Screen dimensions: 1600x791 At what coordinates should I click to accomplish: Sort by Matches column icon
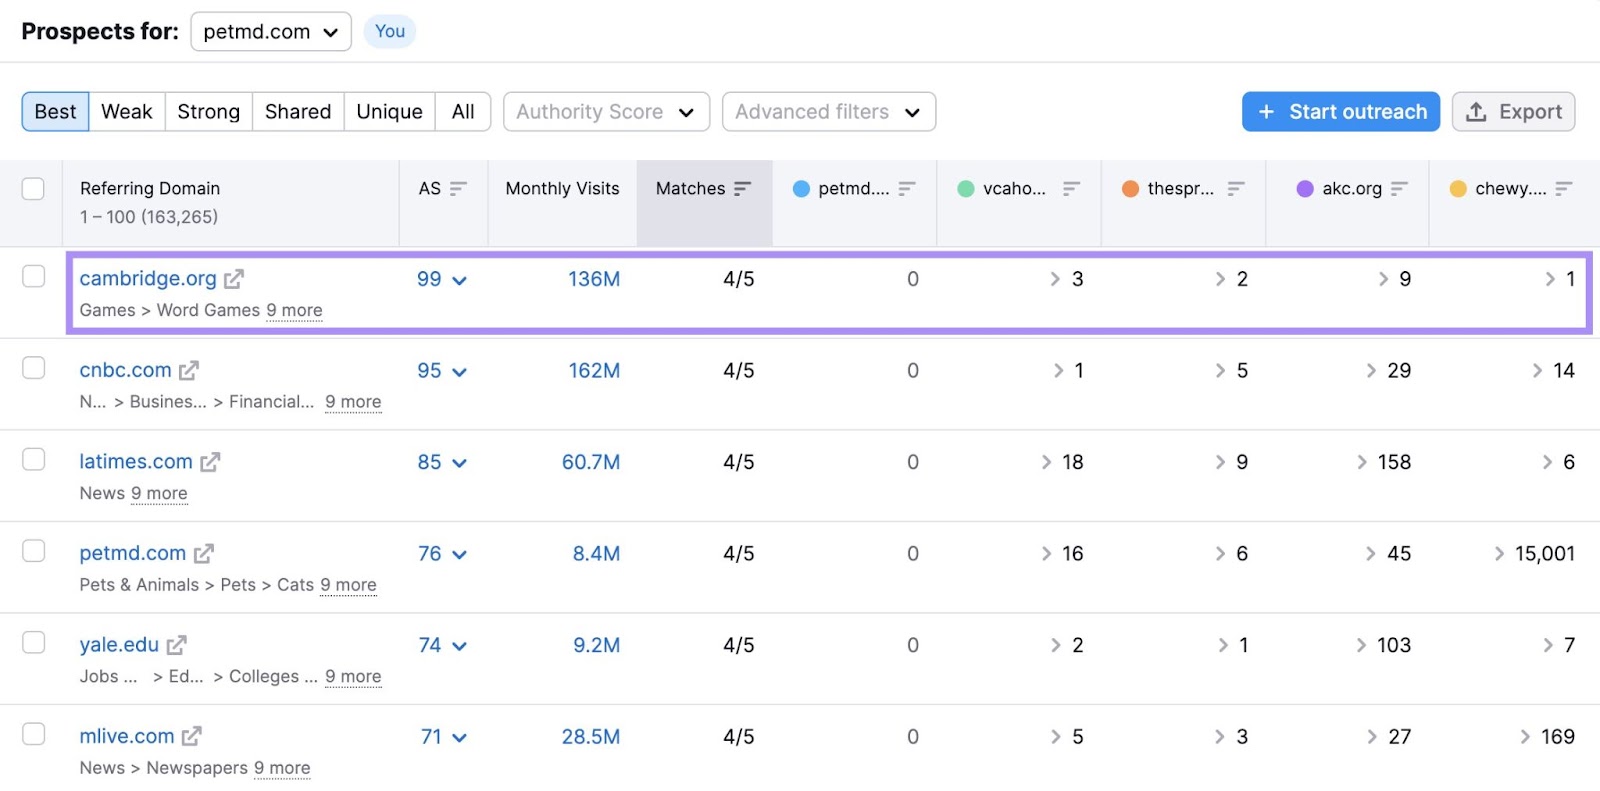742,188
